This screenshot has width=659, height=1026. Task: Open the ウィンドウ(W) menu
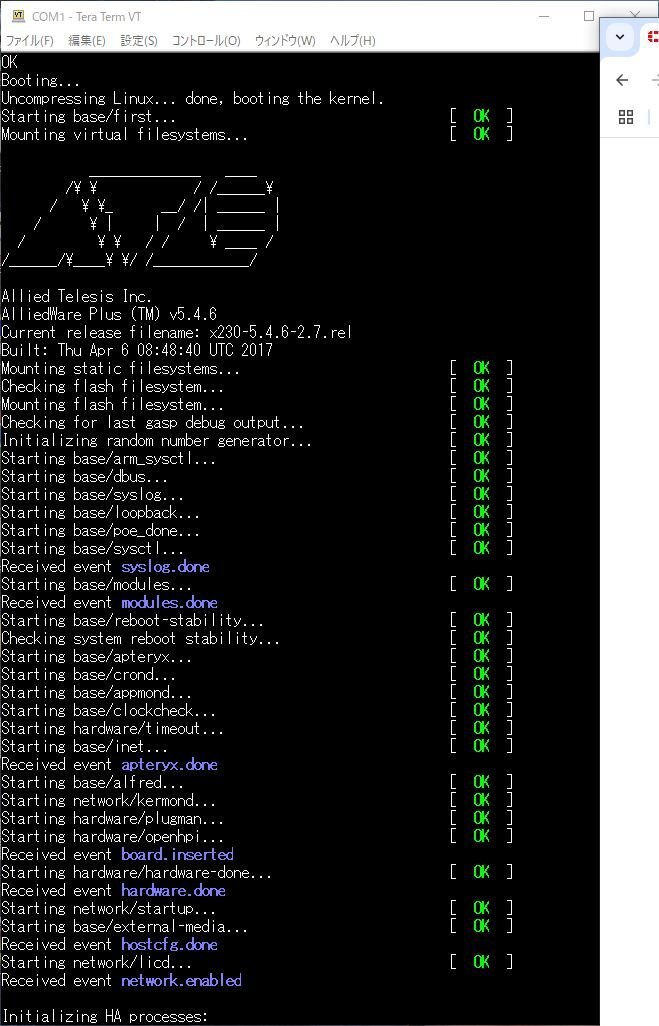click(285, 41)
